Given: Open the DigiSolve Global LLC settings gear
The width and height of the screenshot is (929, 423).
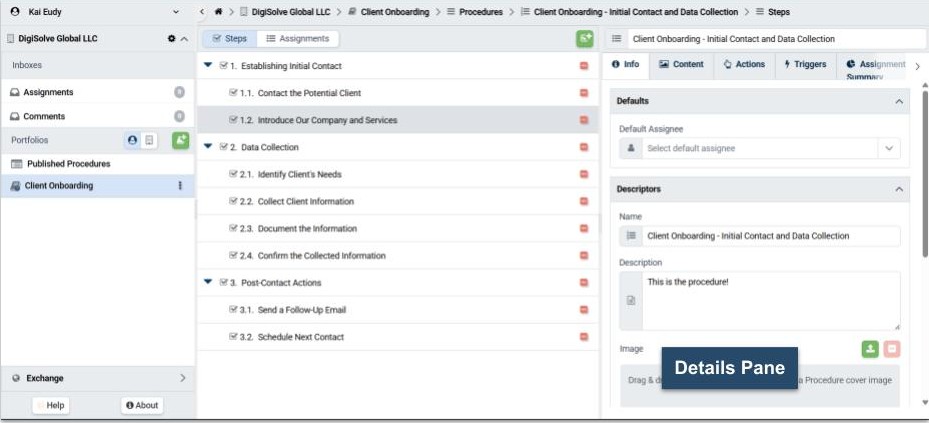Looking at the screenshot, I should pyautogui.click(x=171, y=38).
